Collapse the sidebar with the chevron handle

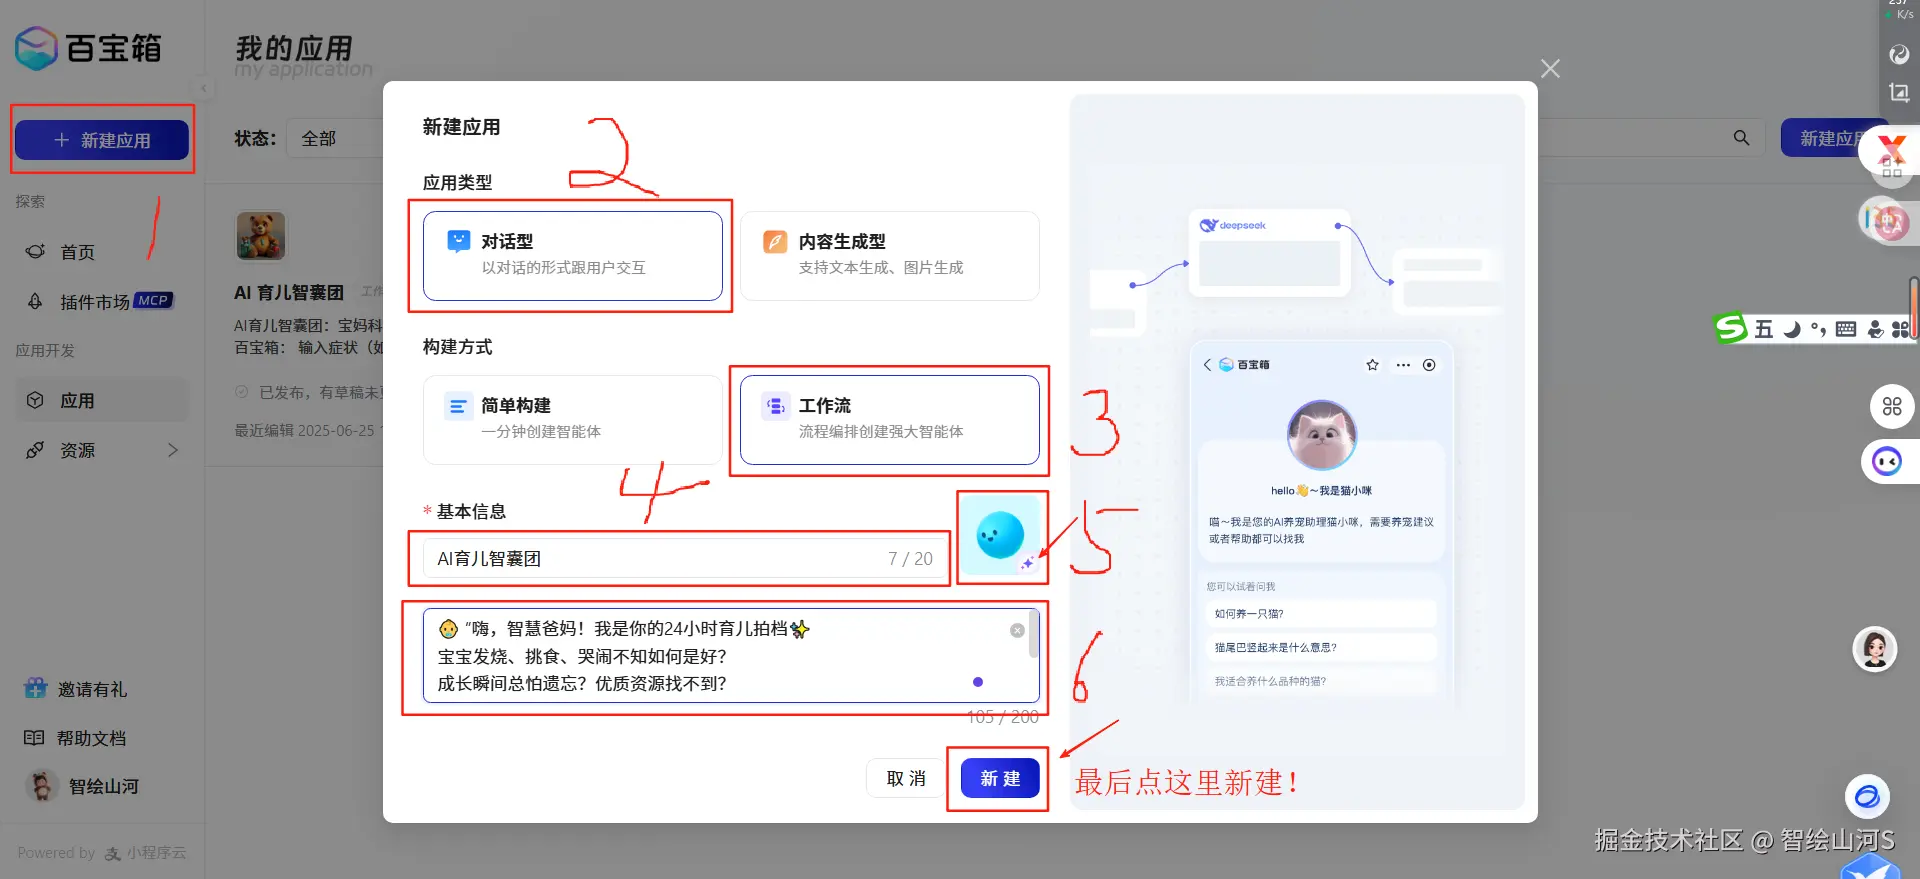click(x=203, y=89)
